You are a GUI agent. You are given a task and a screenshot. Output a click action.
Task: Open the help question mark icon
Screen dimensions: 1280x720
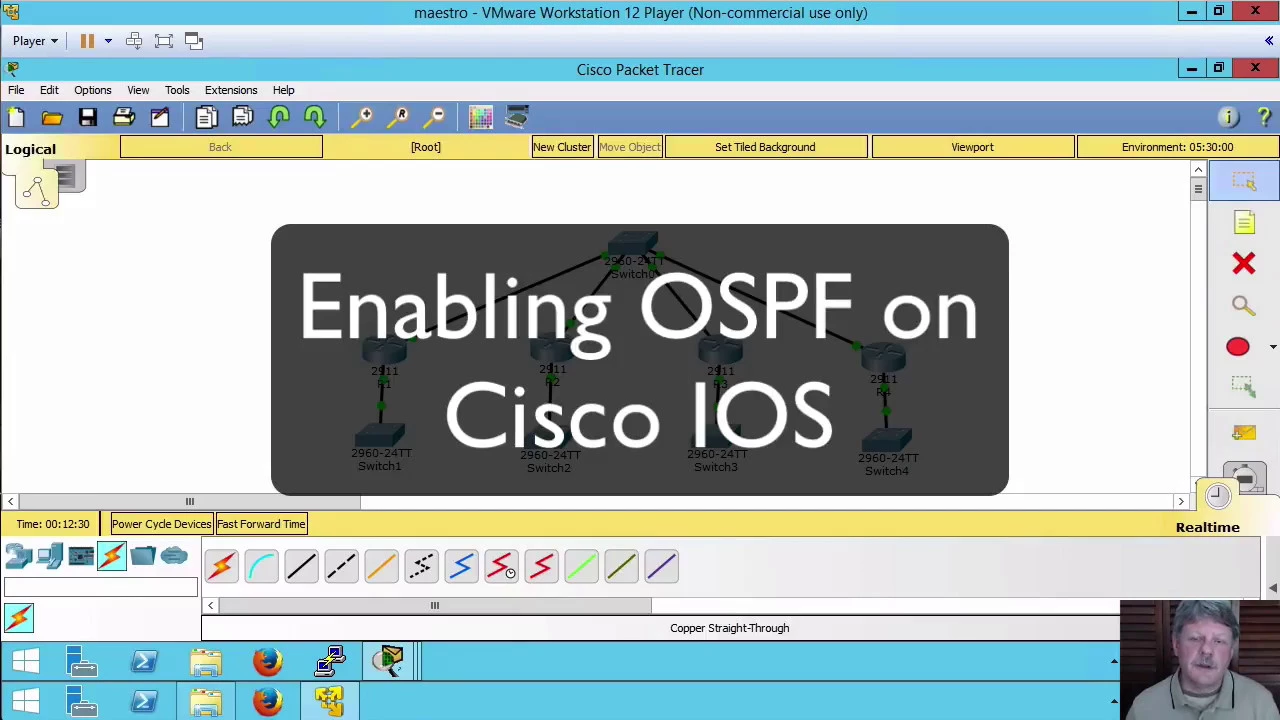(x=1264, y=118)
